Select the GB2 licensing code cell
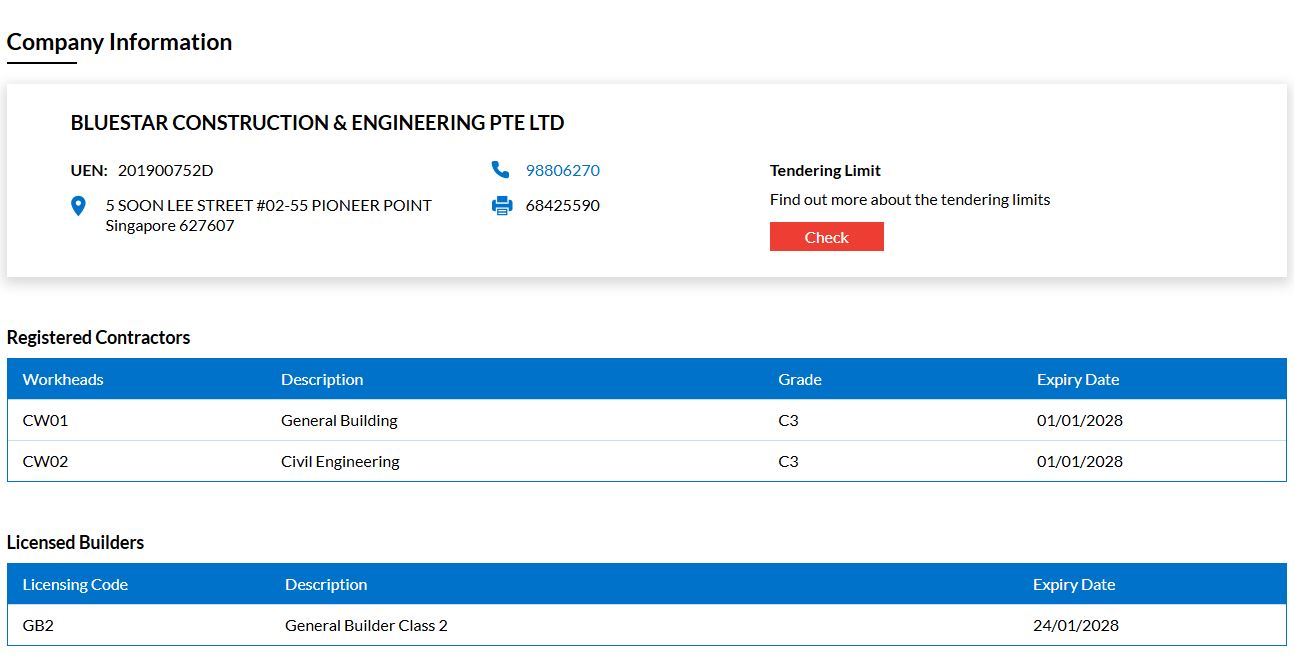1294x660 pixels. tap(37, 626)
